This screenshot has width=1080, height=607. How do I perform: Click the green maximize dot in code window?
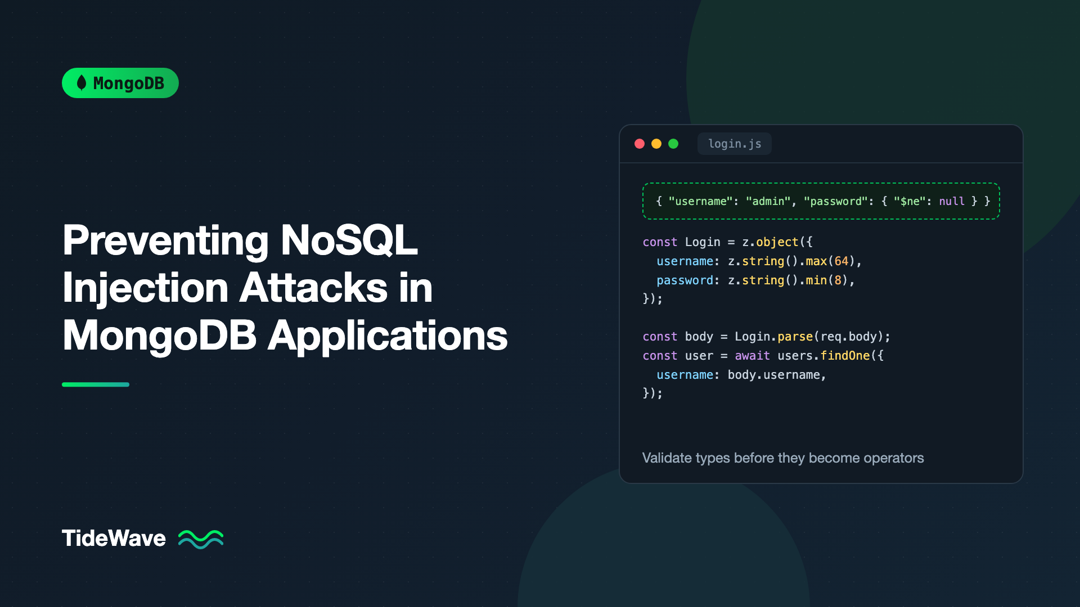point(674,144)
